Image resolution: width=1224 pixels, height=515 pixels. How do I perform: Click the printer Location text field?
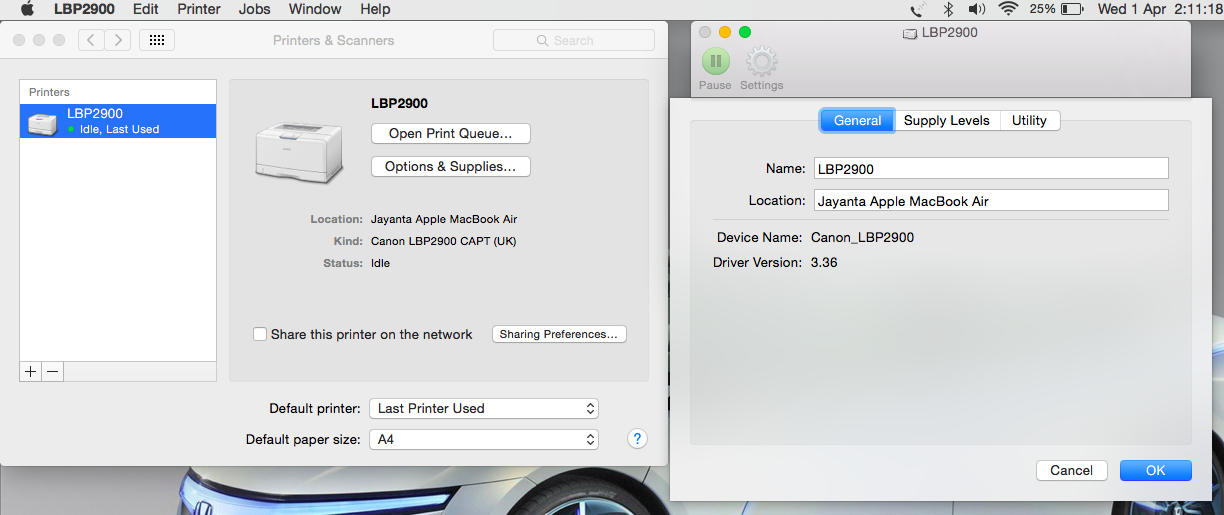[991, 200]
